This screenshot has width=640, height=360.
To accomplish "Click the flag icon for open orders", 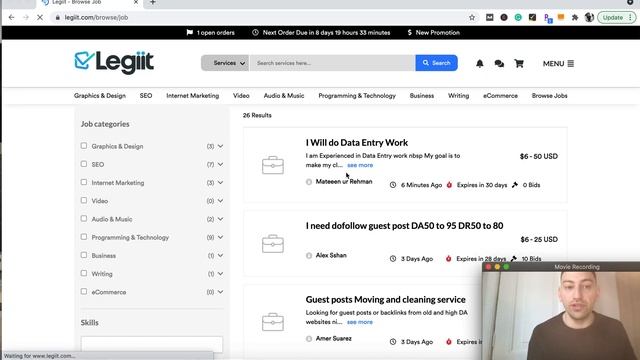I will (190, 32).
